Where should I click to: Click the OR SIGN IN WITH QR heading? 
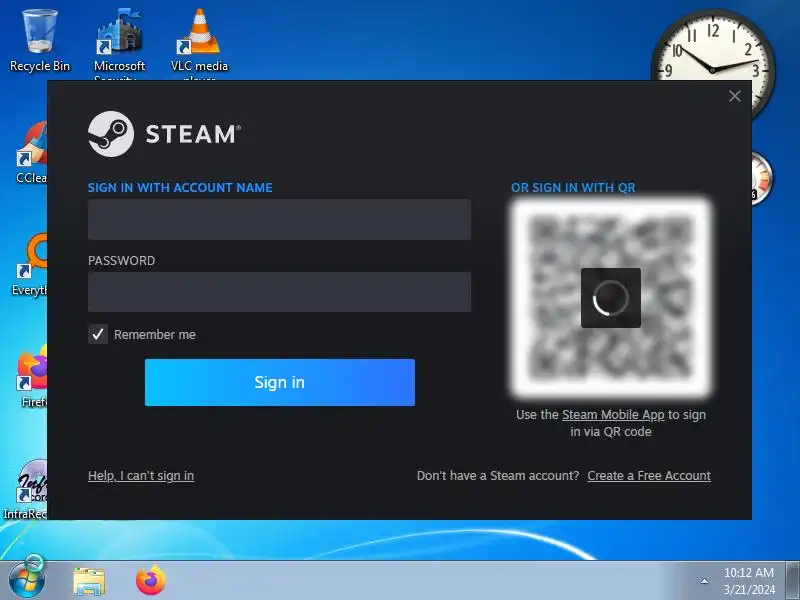(x=573, y=188)
